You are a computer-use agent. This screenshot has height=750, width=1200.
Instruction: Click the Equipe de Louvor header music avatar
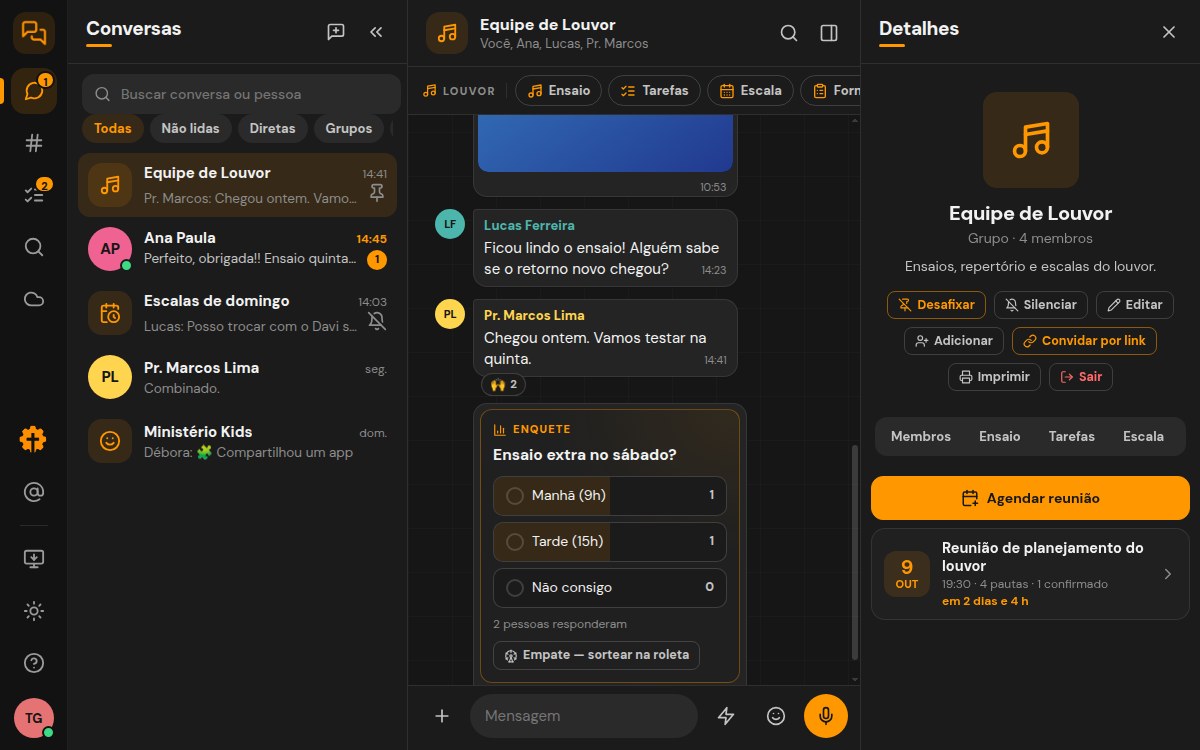tap(447, 32)
